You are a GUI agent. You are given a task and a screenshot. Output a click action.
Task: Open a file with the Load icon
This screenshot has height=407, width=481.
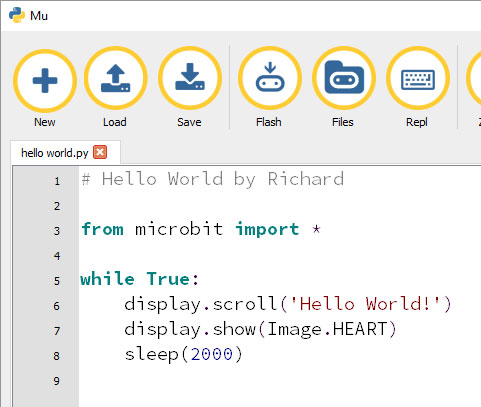point(115,79)
